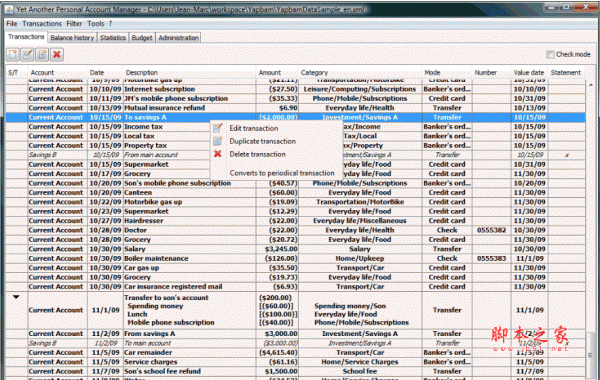Screen dimensions: 600x380
Task: Click the Leisure/Computing/Subscriptions category cell
Action: (360, 89)
